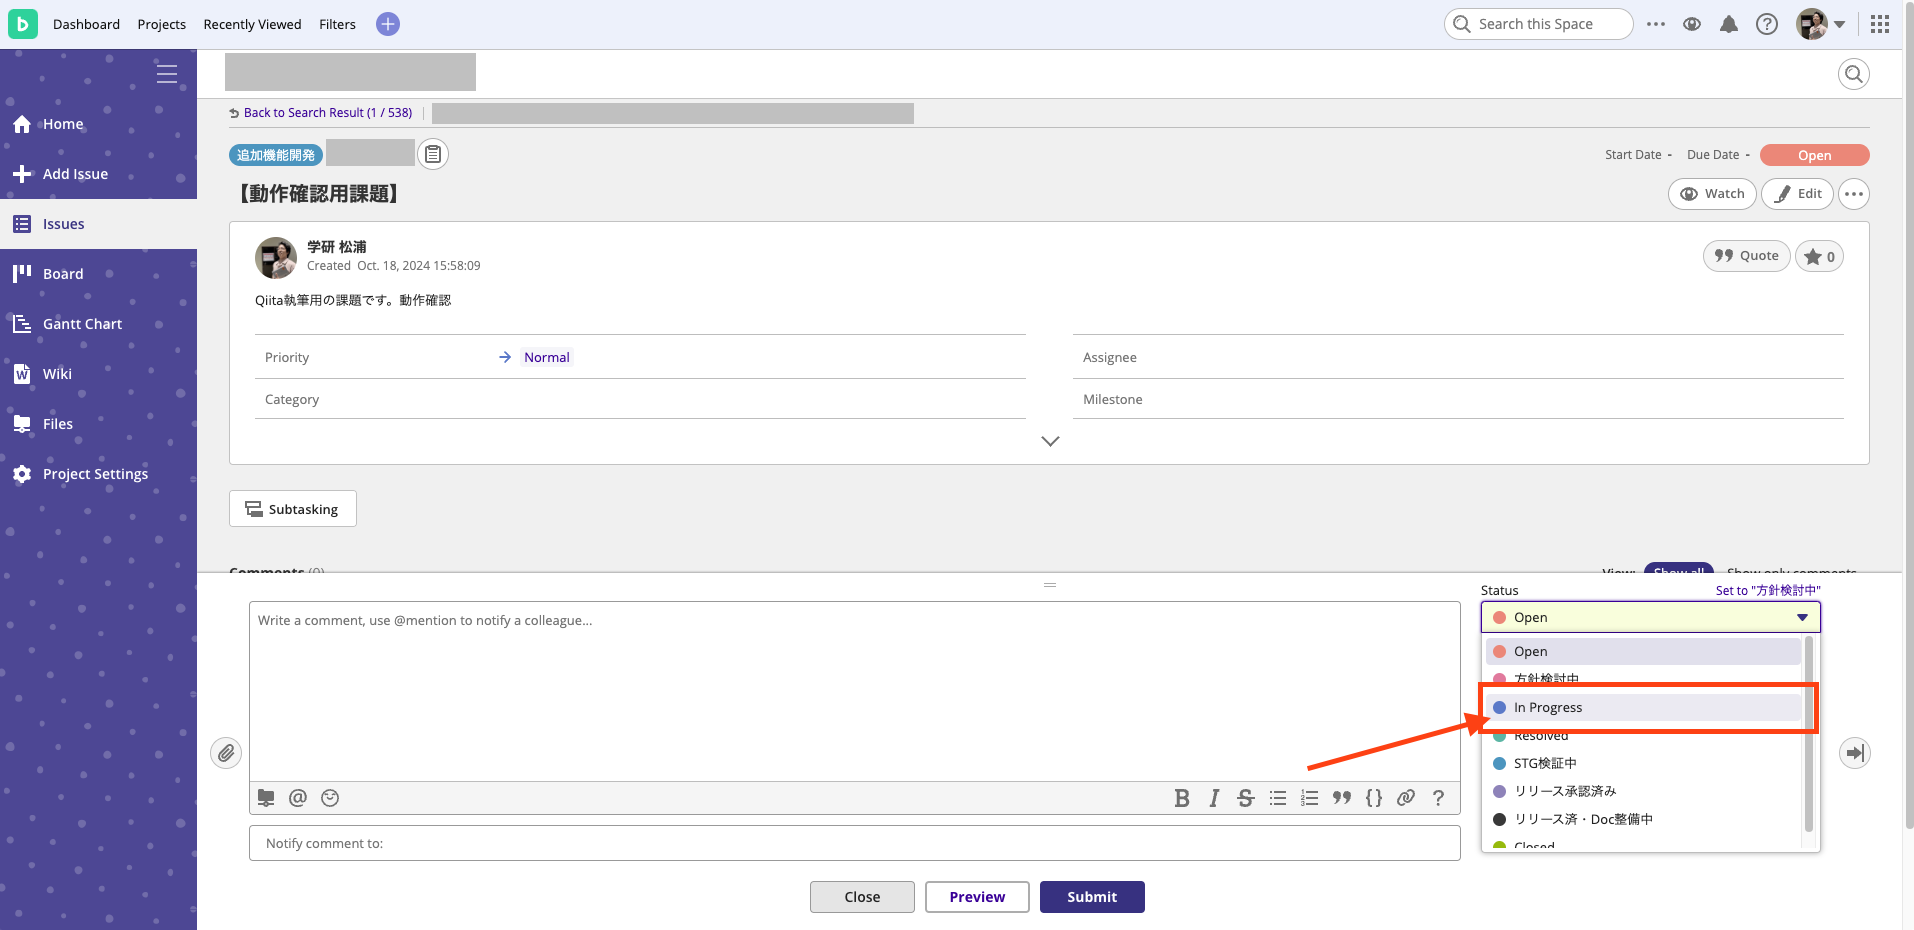Open Project Settings
The image size is (1914, 930).
(x=95, y=473)
